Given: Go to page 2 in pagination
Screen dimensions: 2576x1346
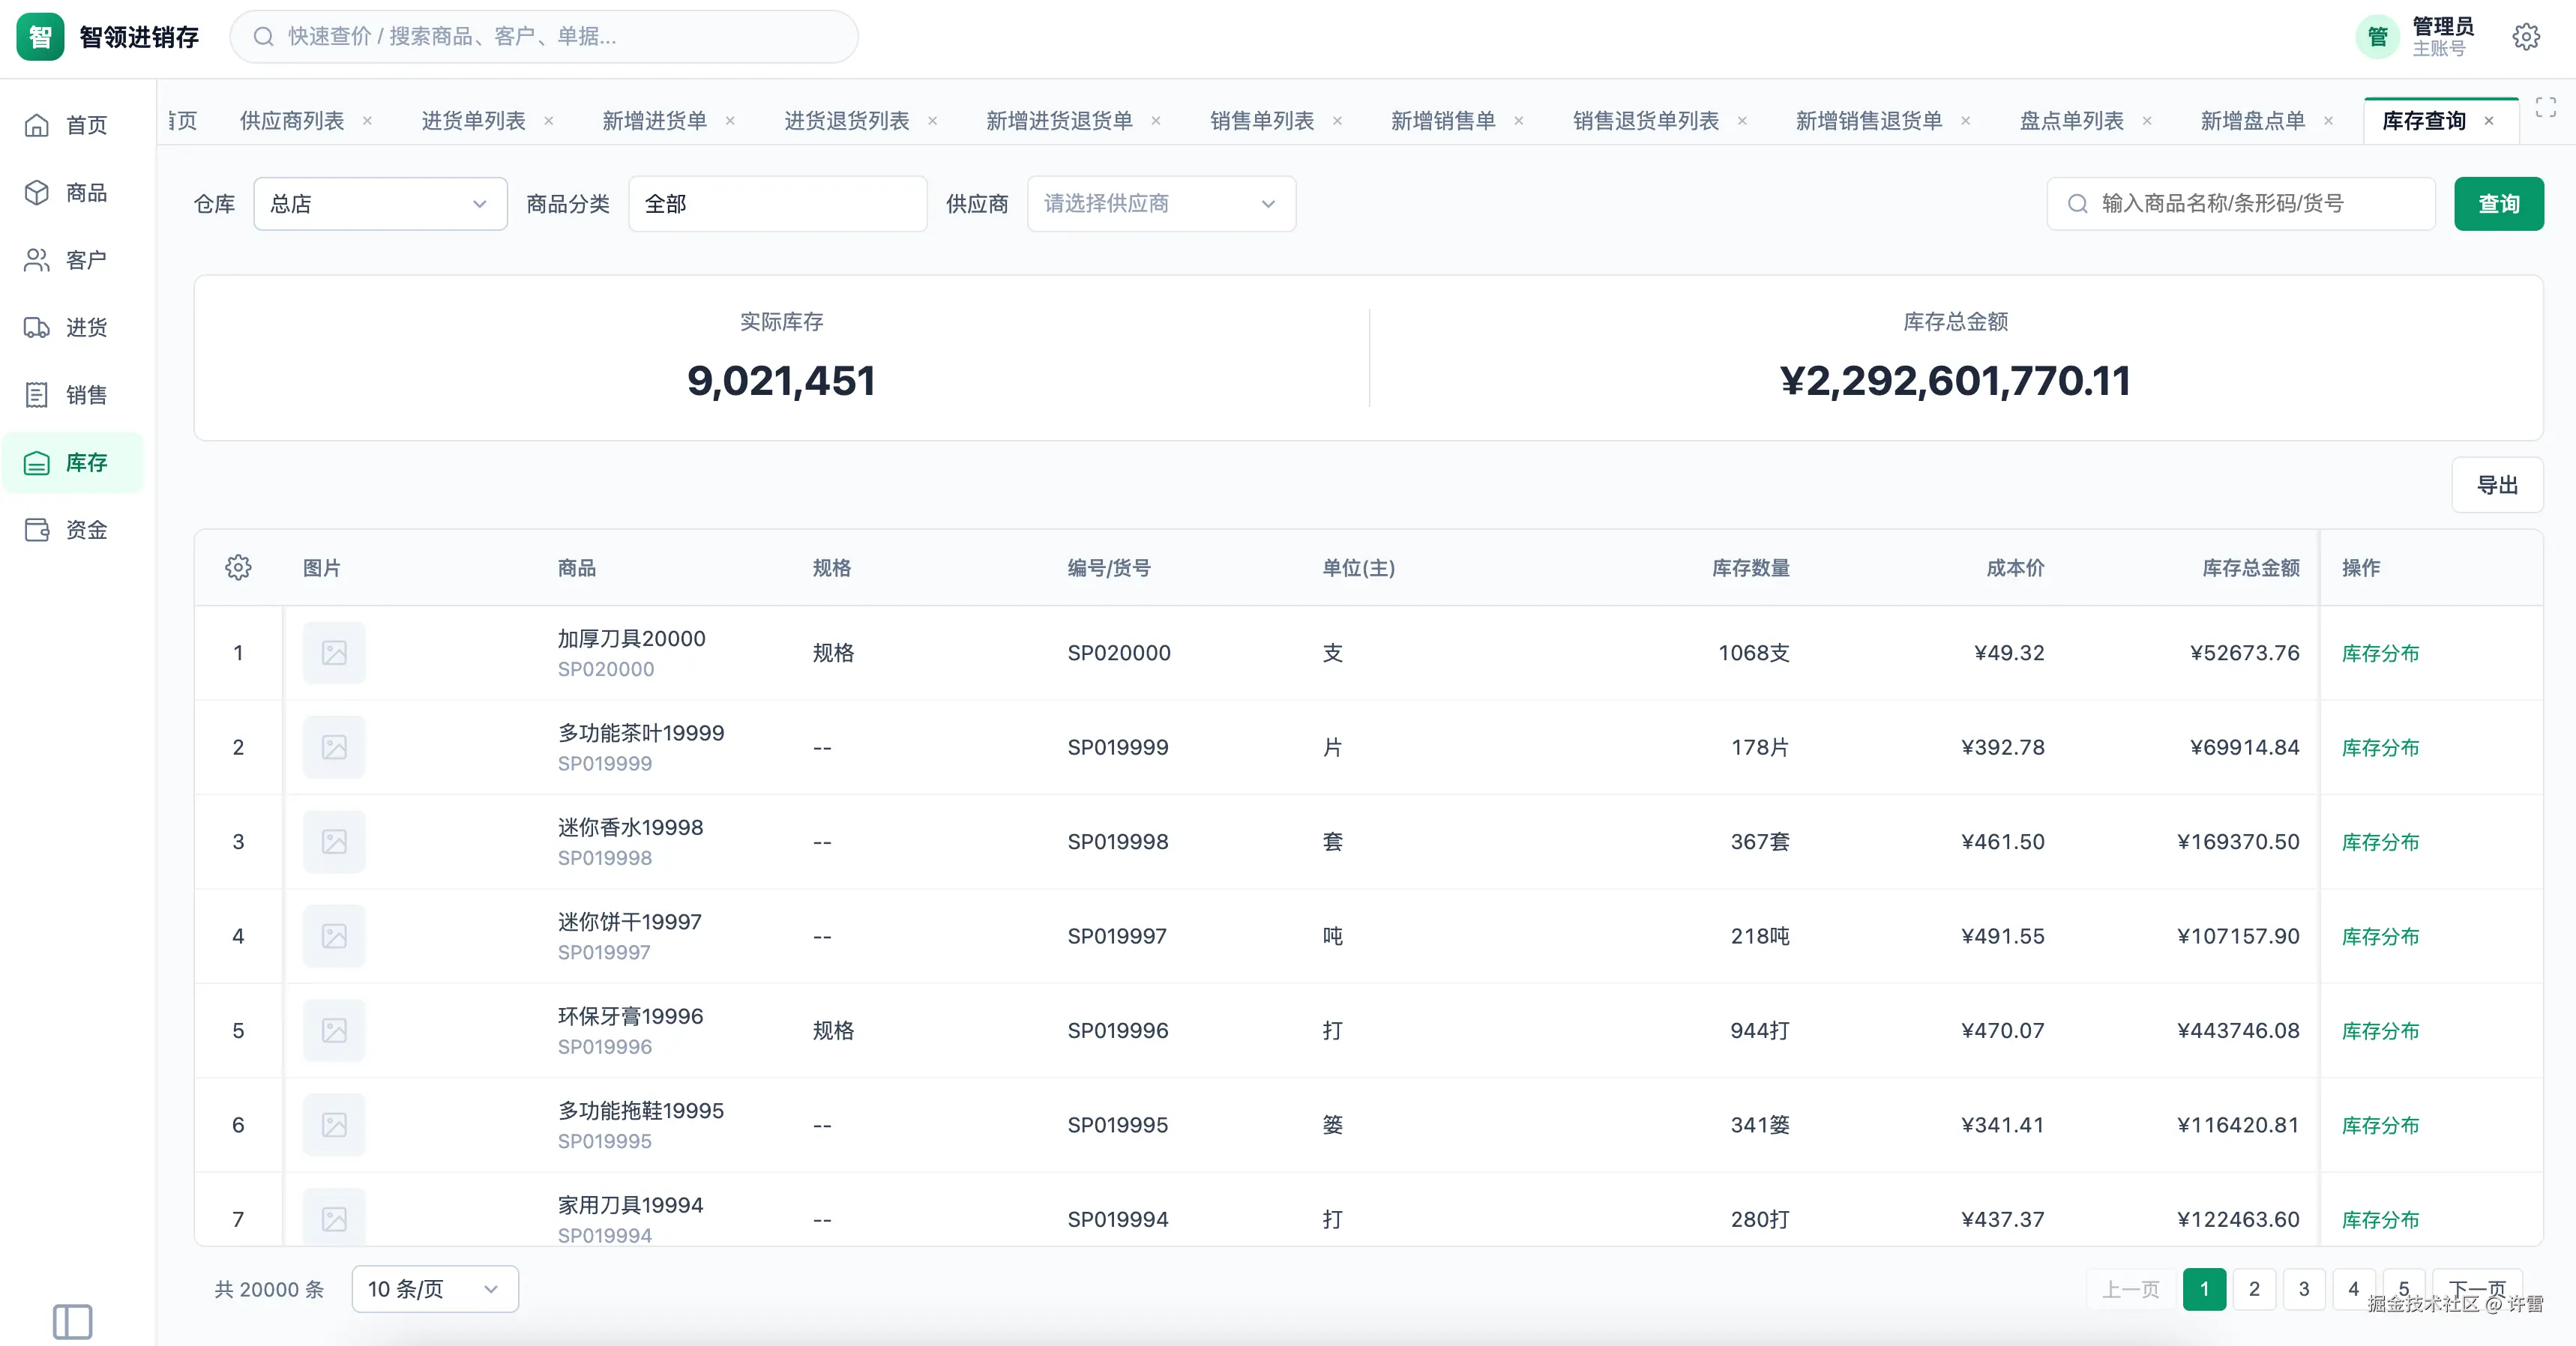Looking at the screenshot, I should (x=2254, y=1289).
